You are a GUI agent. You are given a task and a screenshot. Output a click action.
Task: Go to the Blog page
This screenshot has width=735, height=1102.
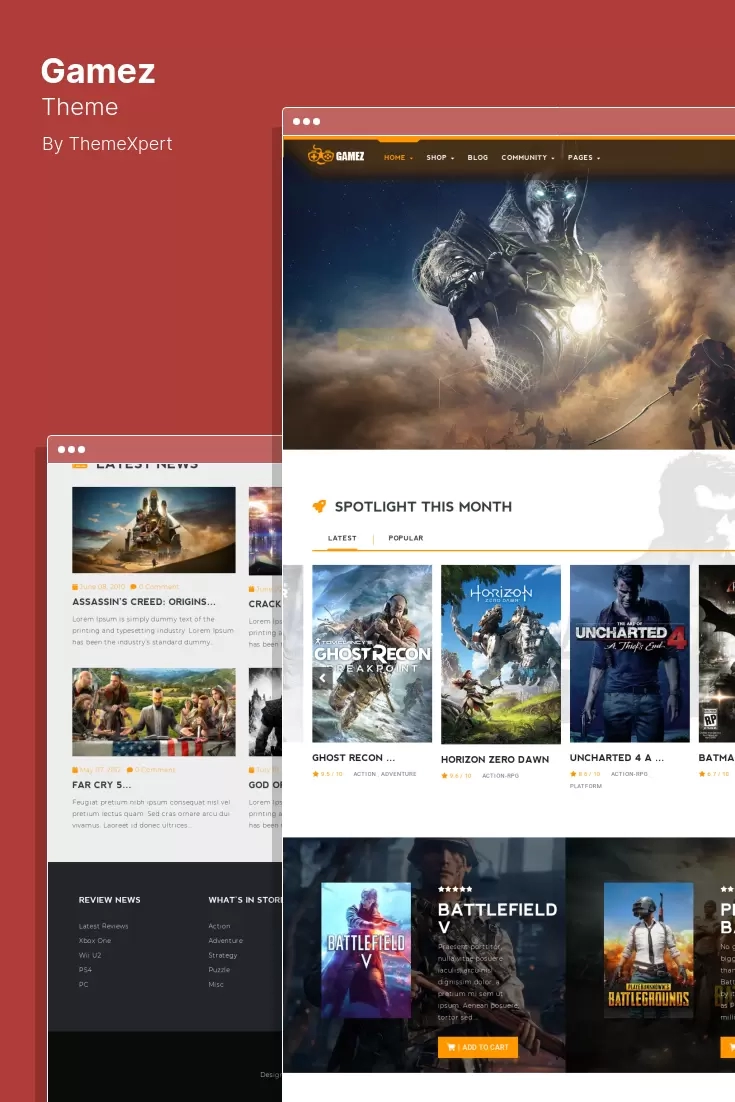(x=477, y=157)
